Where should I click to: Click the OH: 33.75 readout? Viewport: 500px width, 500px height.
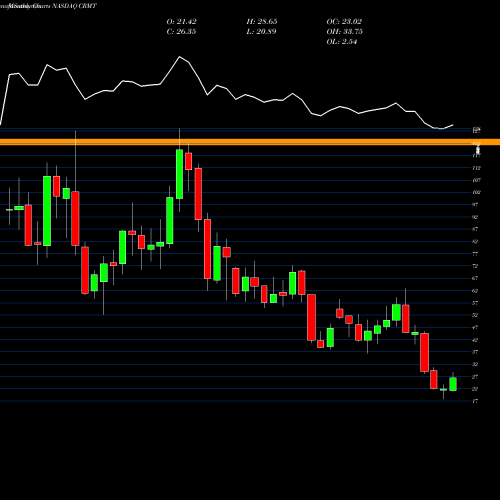[345, 32]
